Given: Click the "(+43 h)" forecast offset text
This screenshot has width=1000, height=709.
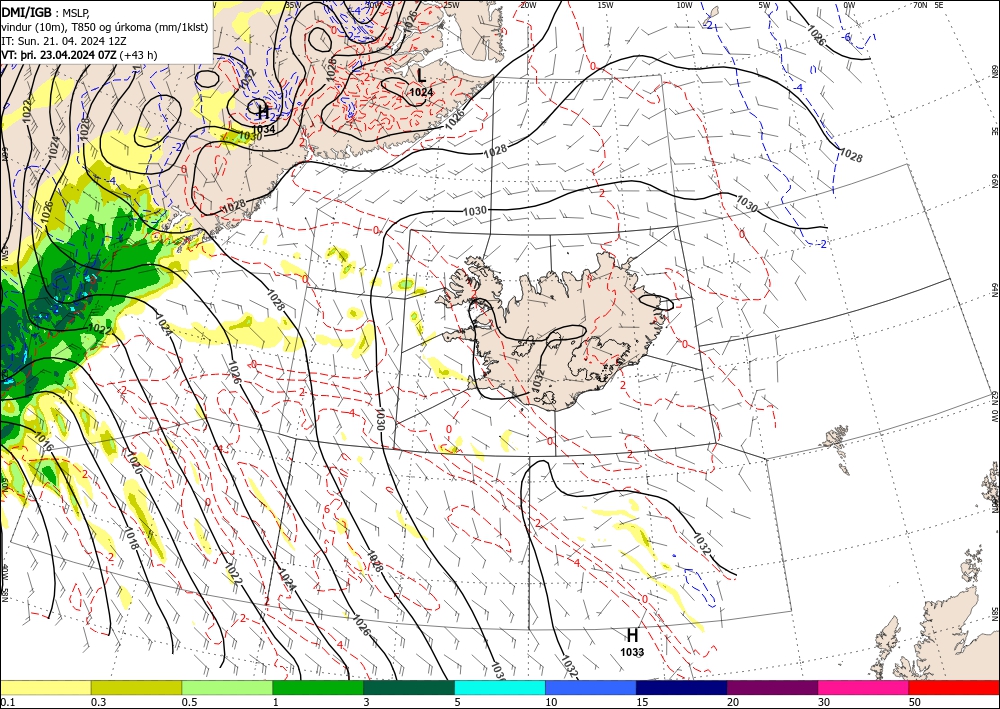Looking at the screenshot, I should (138, 55).
